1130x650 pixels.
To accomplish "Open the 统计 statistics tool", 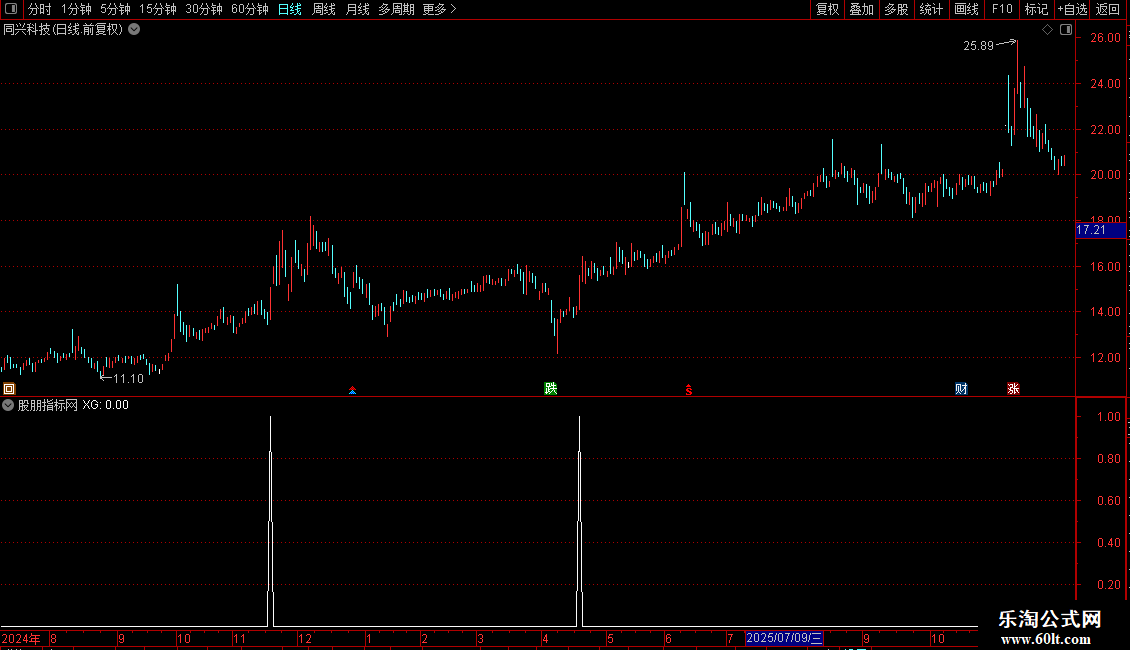I will 931,9.
